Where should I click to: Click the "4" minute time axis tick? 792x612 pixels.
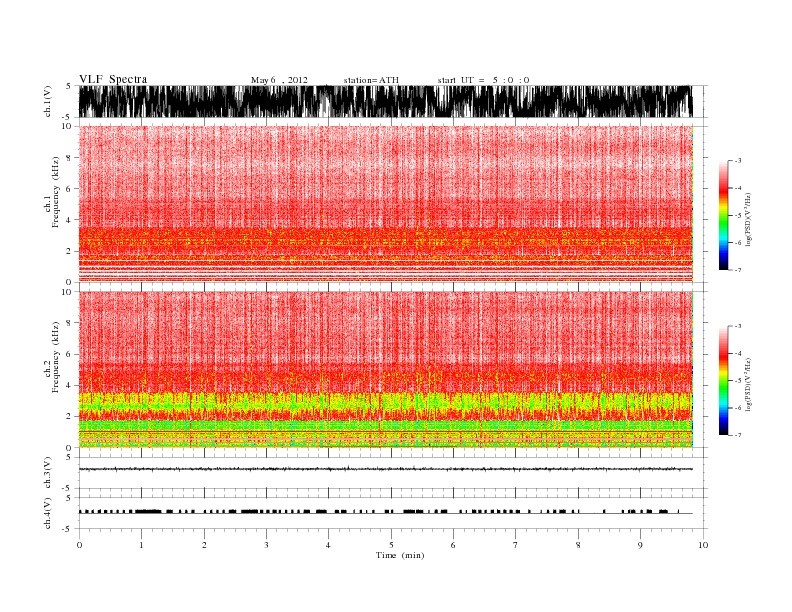[328, 545]
